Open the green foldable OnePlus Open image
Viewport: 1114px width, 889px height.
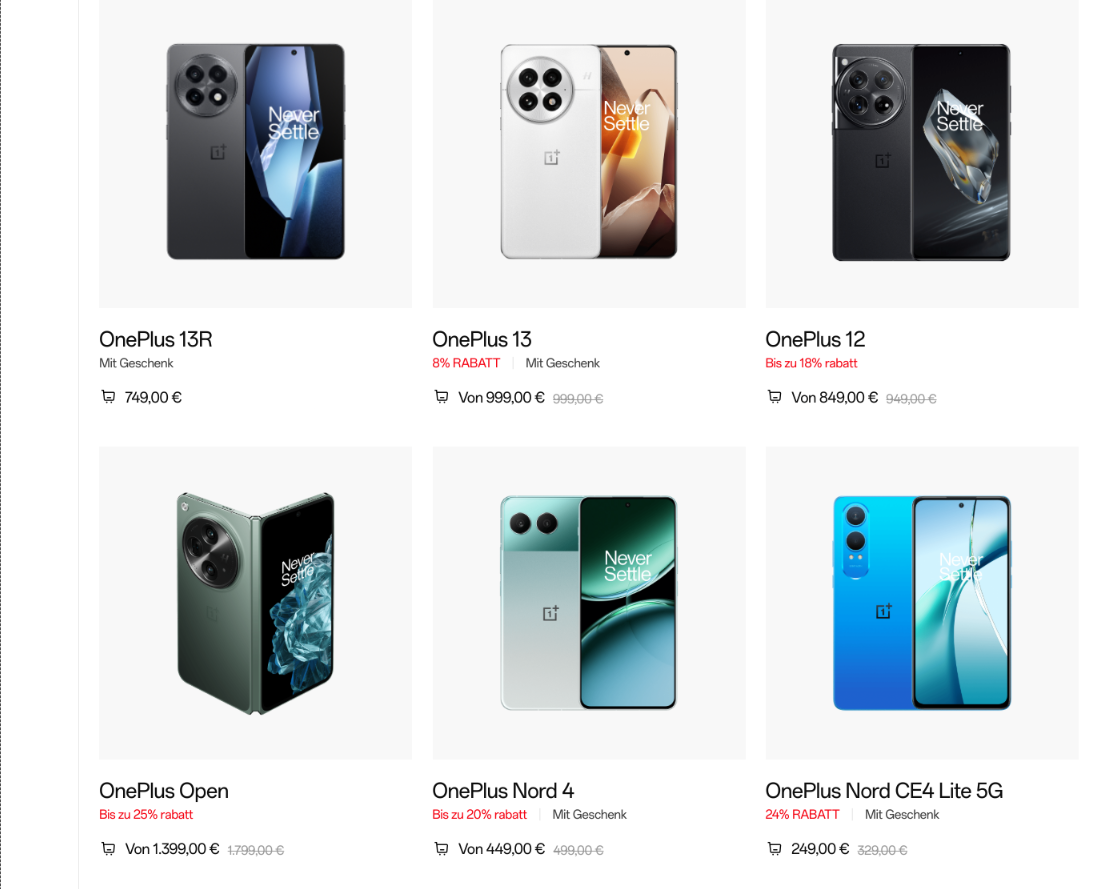[256, 603]
